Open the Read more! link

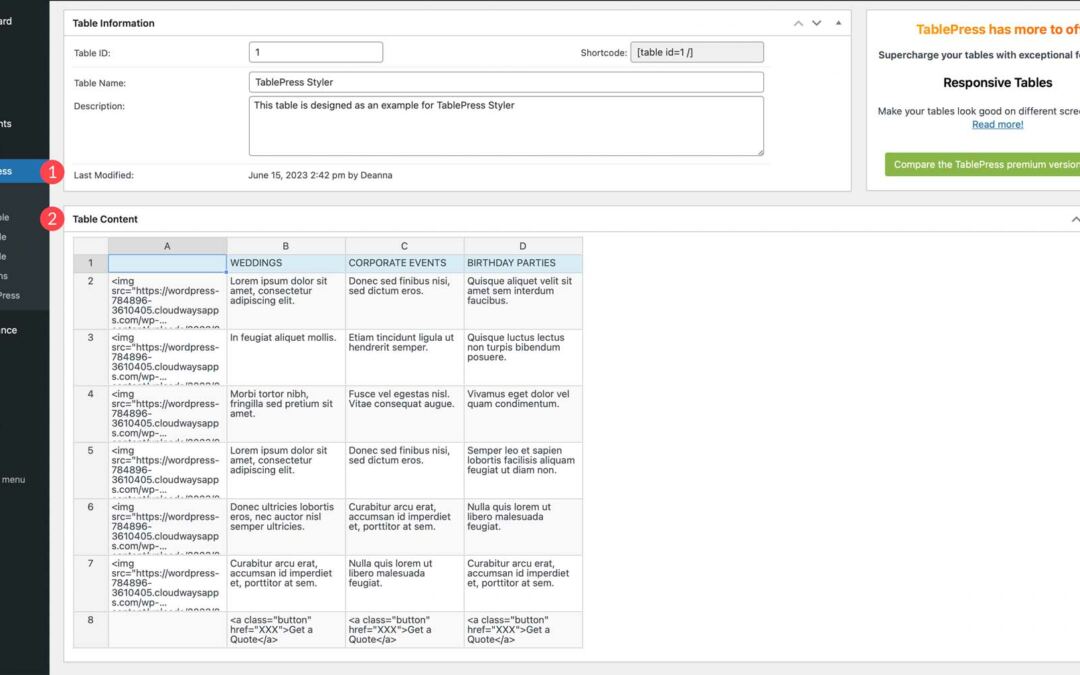point(997,125)
